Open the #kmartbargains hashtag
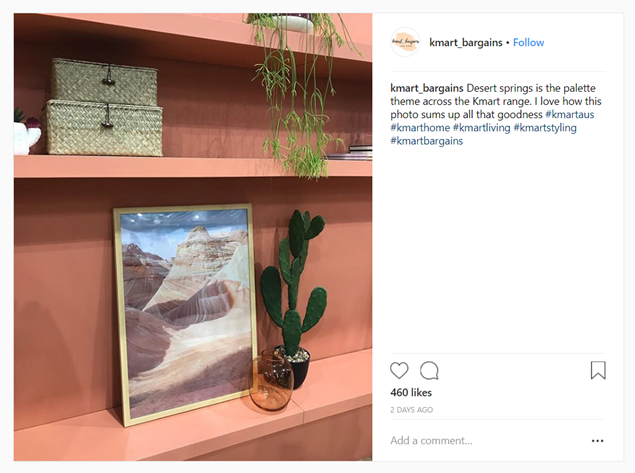 pyautogui.click(x=426, y=141)
